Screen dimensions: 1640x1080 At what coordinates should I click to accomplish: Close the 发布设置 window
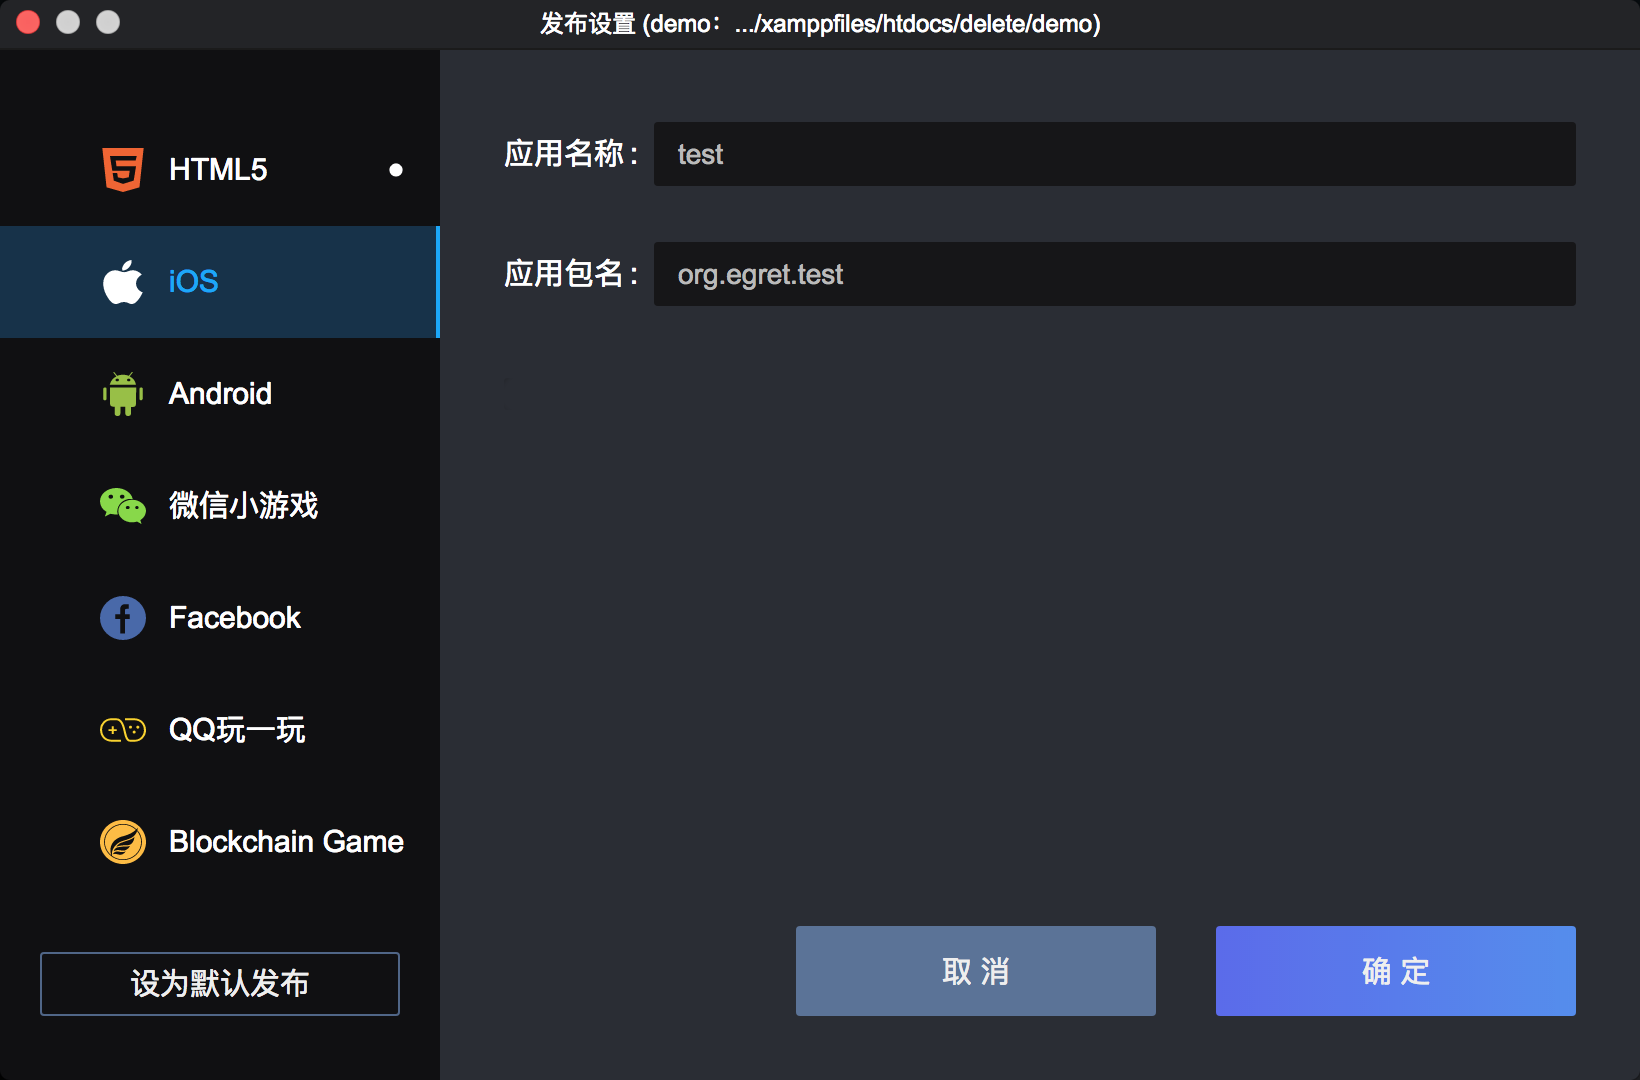point(28,22)
